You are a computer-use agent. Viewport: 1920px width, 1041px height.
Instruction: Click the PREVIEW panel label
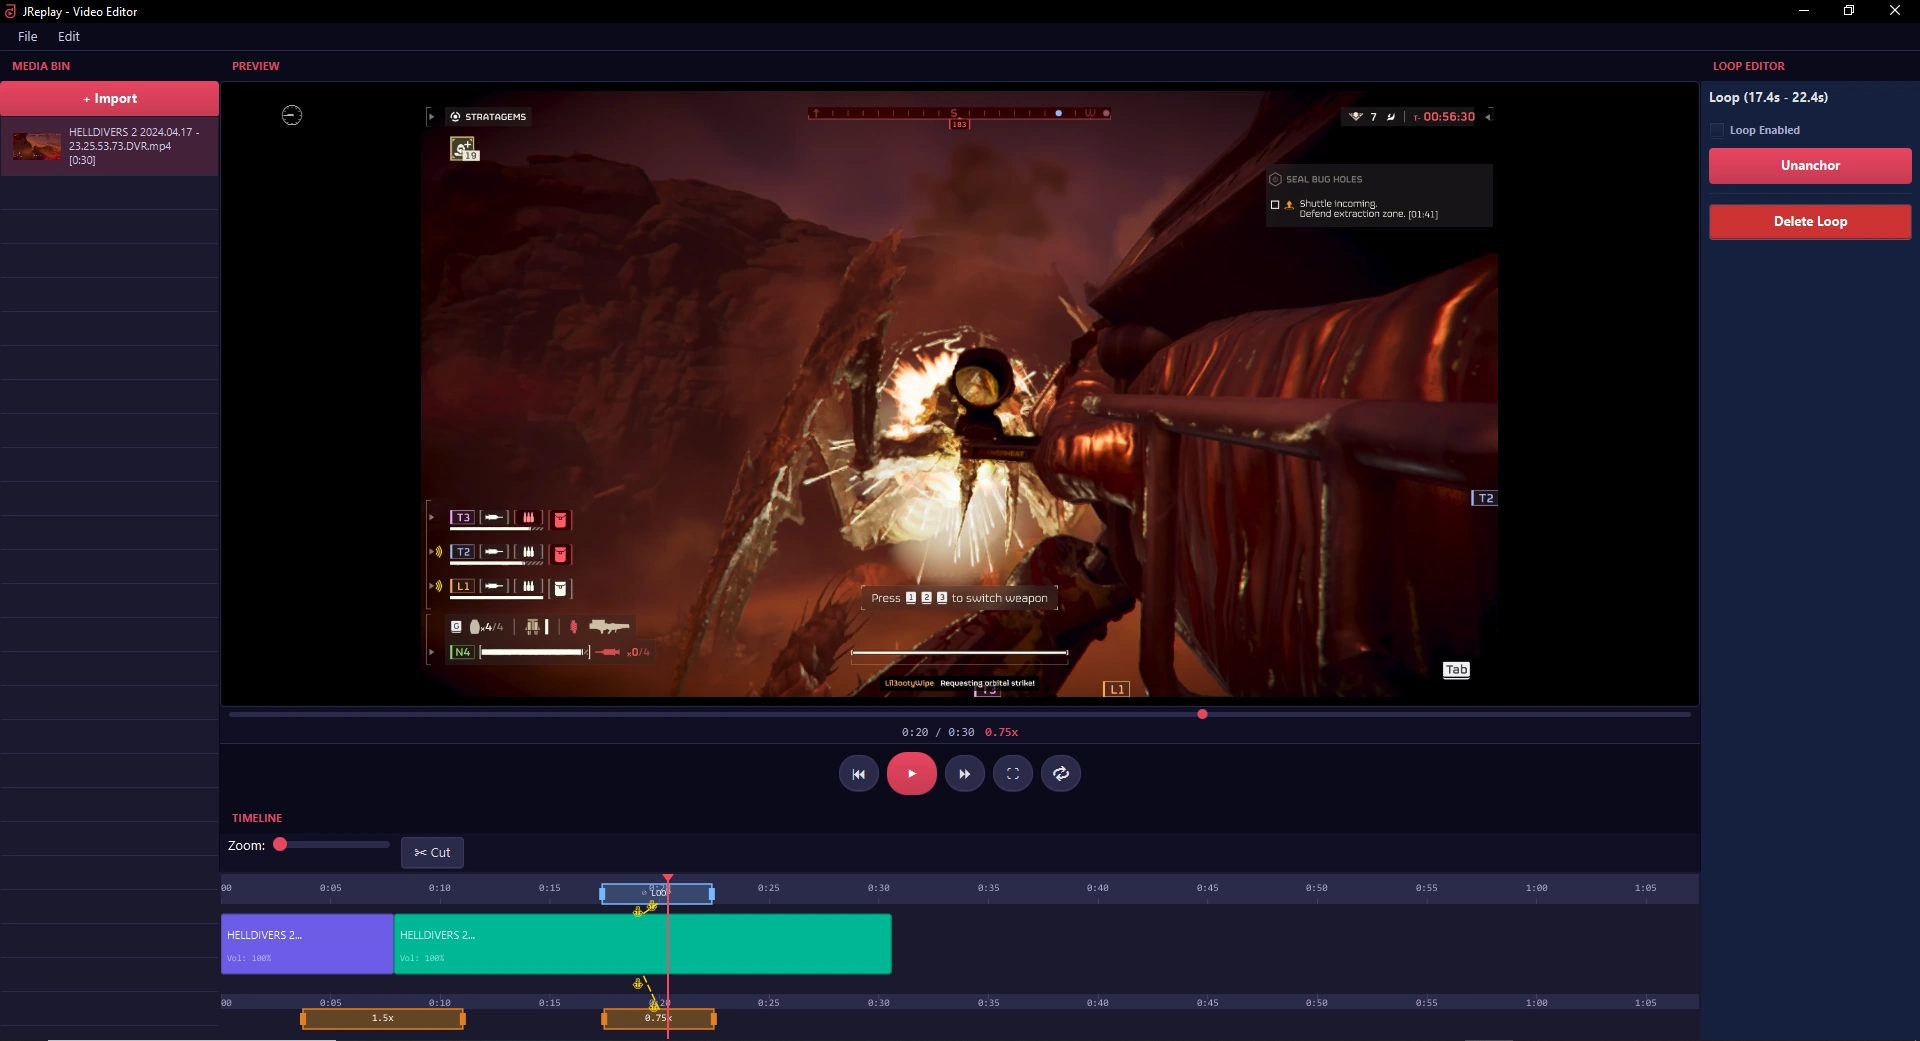click(x=256, y=66)
